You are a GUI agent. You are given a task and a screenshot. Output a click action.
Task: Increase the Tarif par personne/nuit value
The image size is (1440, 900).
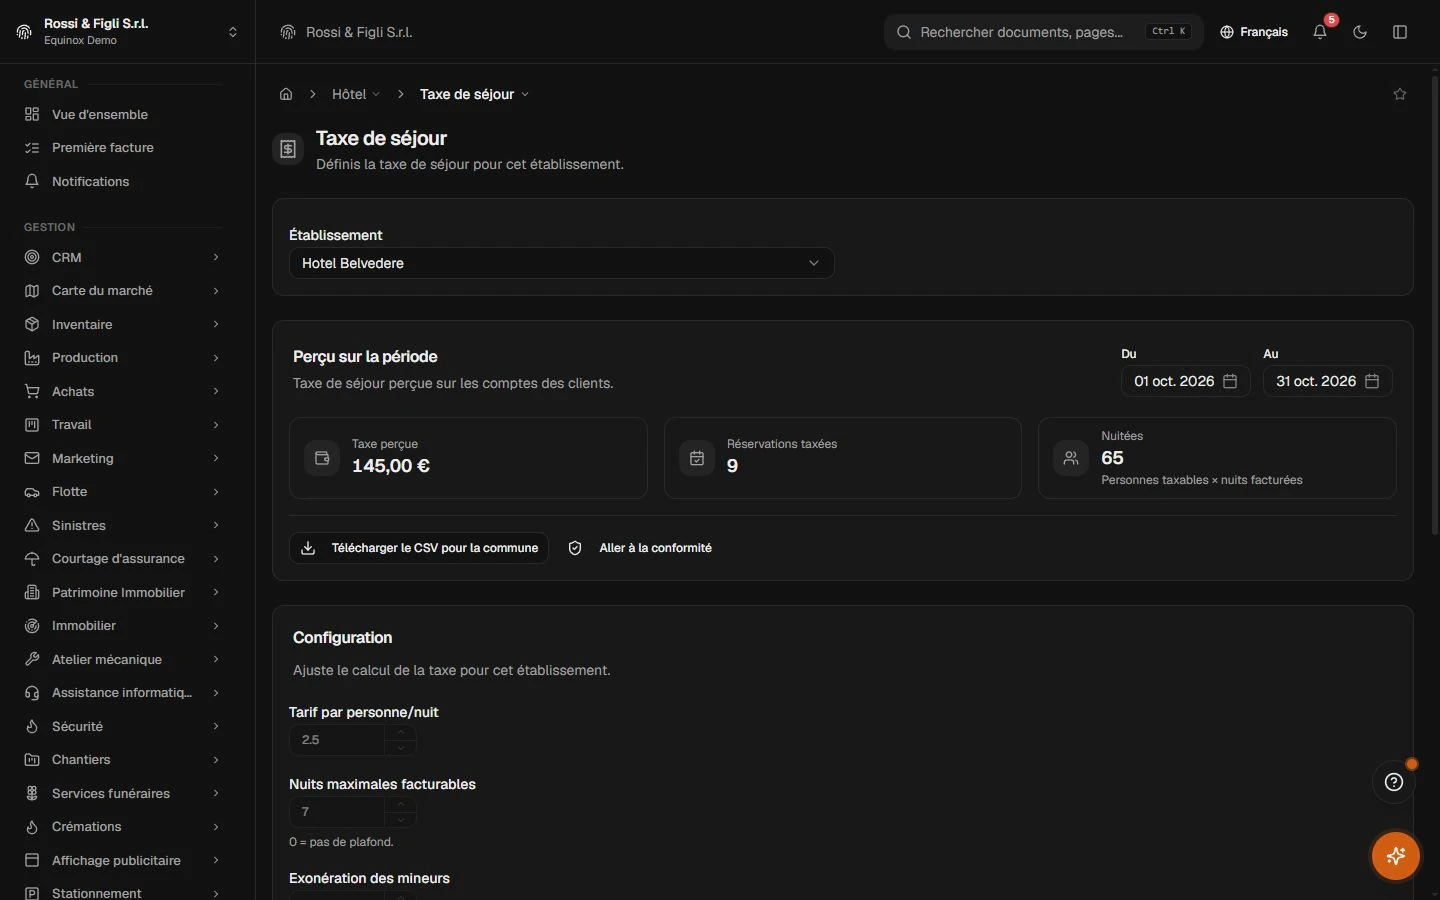point(401,732)
